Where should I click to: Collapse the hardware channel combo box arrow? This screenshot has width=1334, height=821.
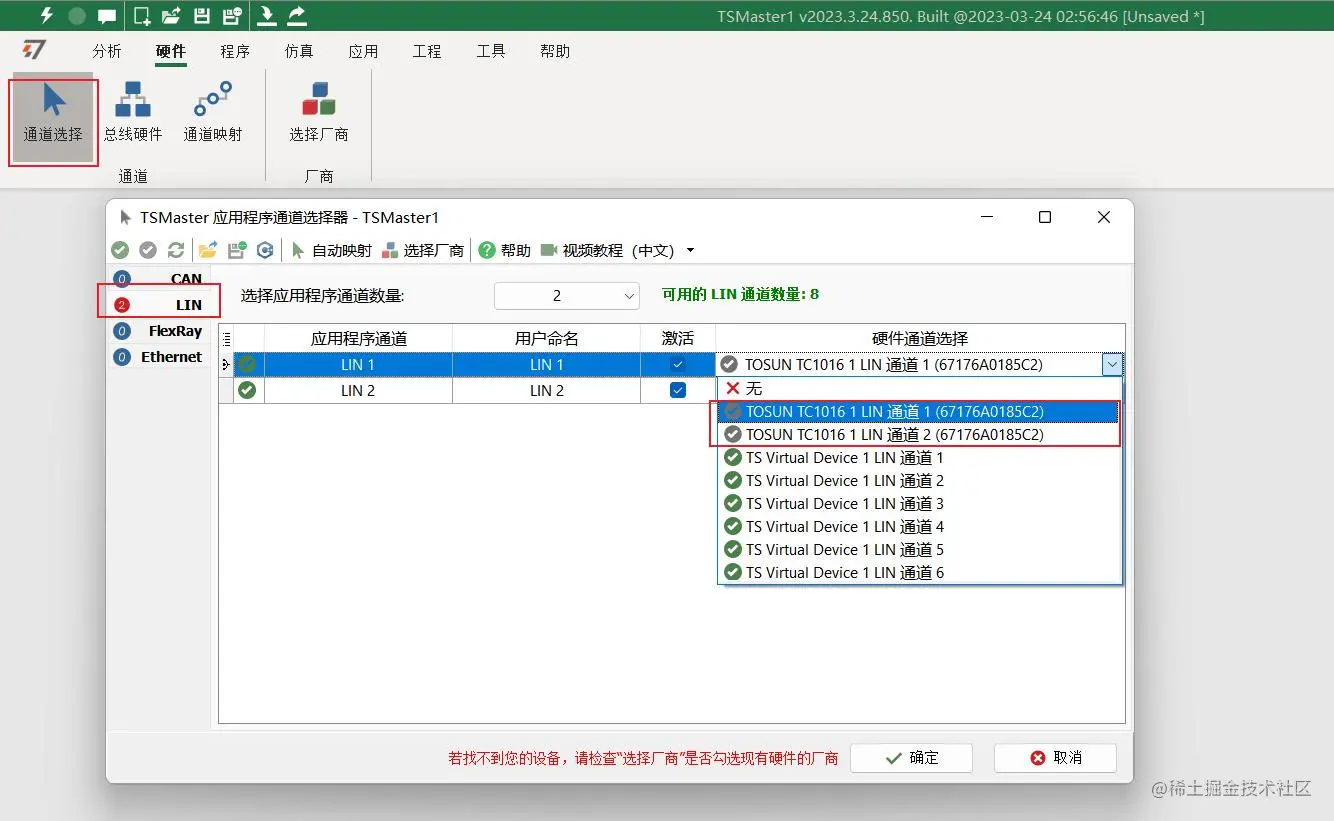point(1112,365)
